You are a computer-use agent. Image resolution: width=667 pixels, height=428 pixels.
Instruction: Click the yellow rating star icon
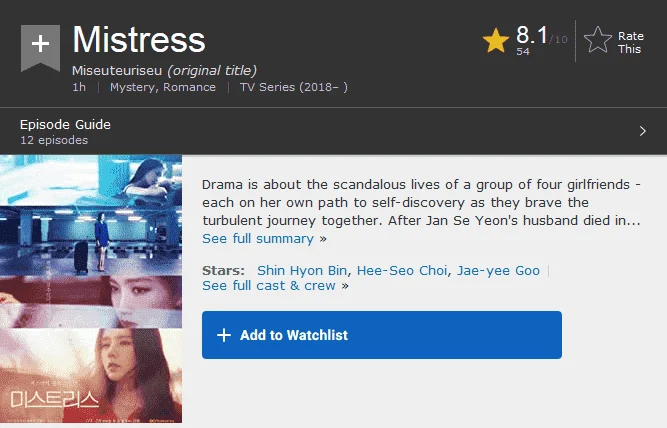(496, 40)
